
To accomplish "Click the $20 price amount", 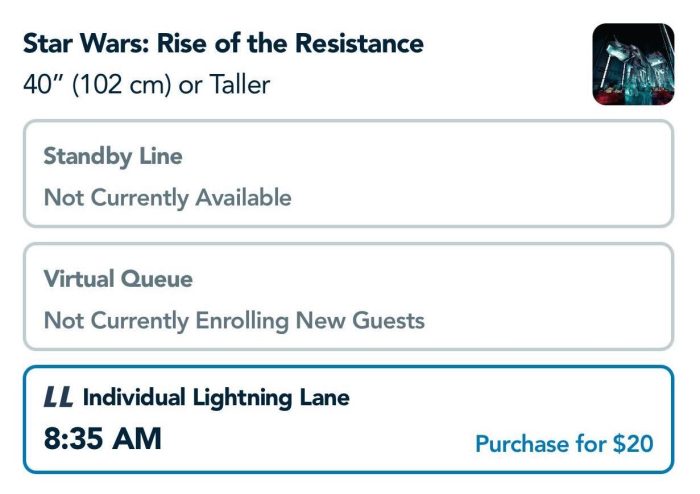I will [633, 444].
